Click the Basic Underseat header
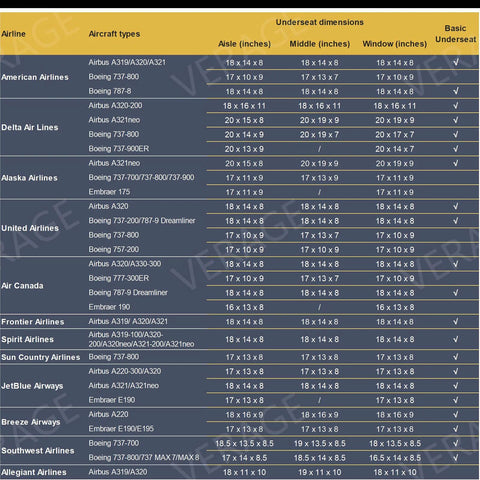This screenshot has height=480, width=480. (x=455, y=34)
